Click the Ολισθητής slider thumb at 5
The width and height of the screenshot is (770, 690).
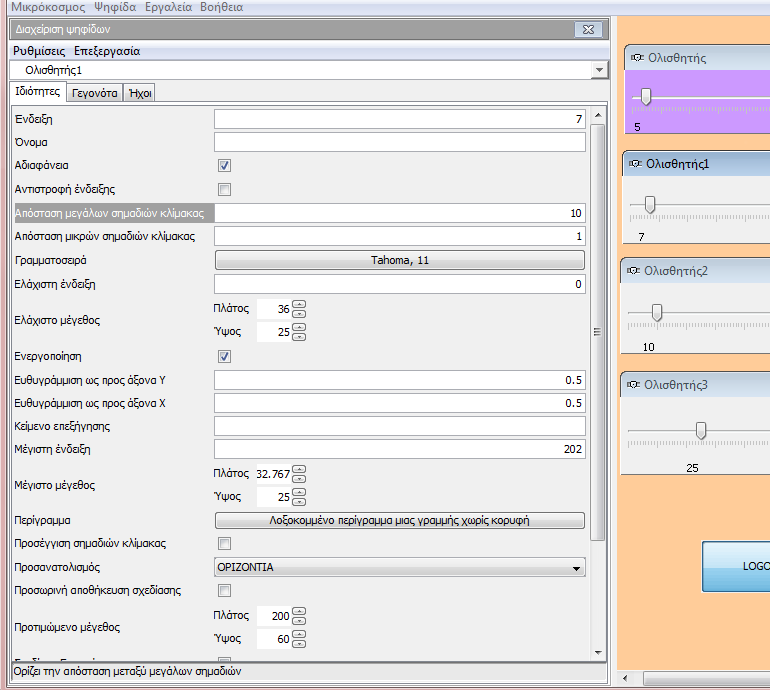pos(646,96)
